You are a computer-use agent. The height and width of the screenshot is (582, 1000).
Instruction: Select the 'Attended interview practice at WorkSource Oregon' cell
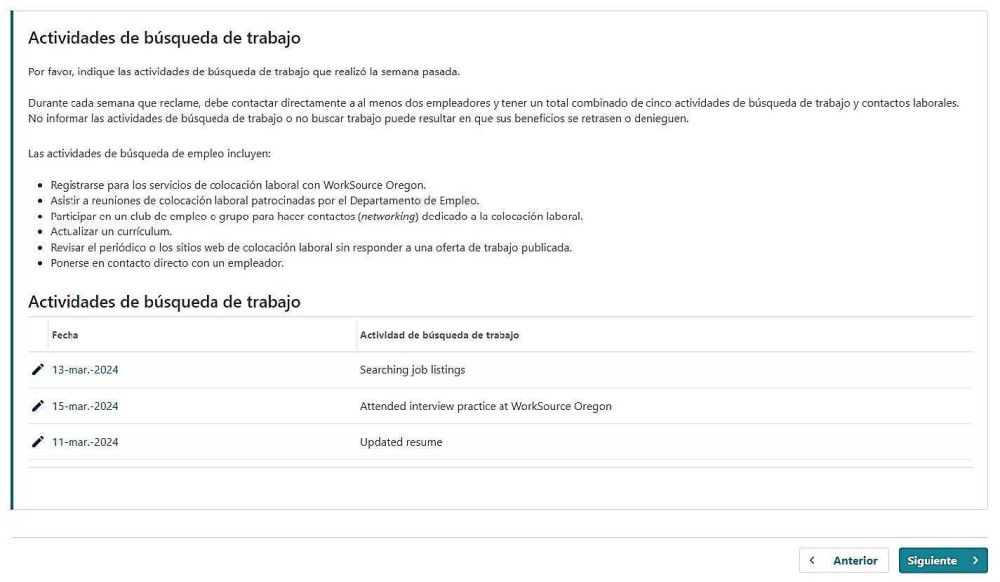(485, 406)
